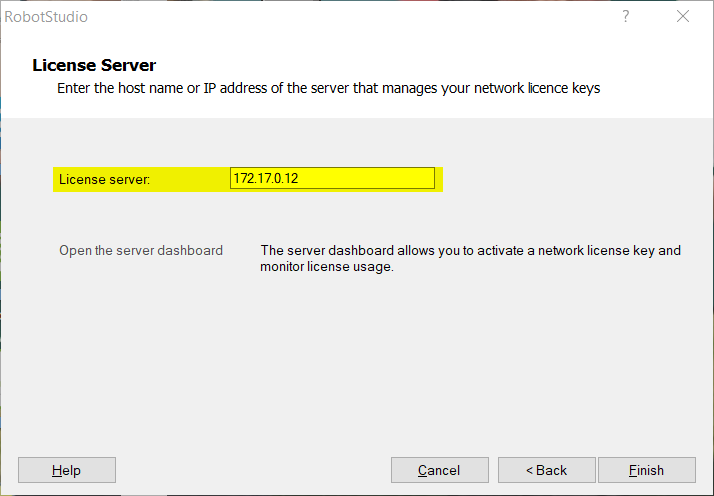
Task: Click the title bar area between RobotStudio and the ?
Action: (x=353, y=17)
